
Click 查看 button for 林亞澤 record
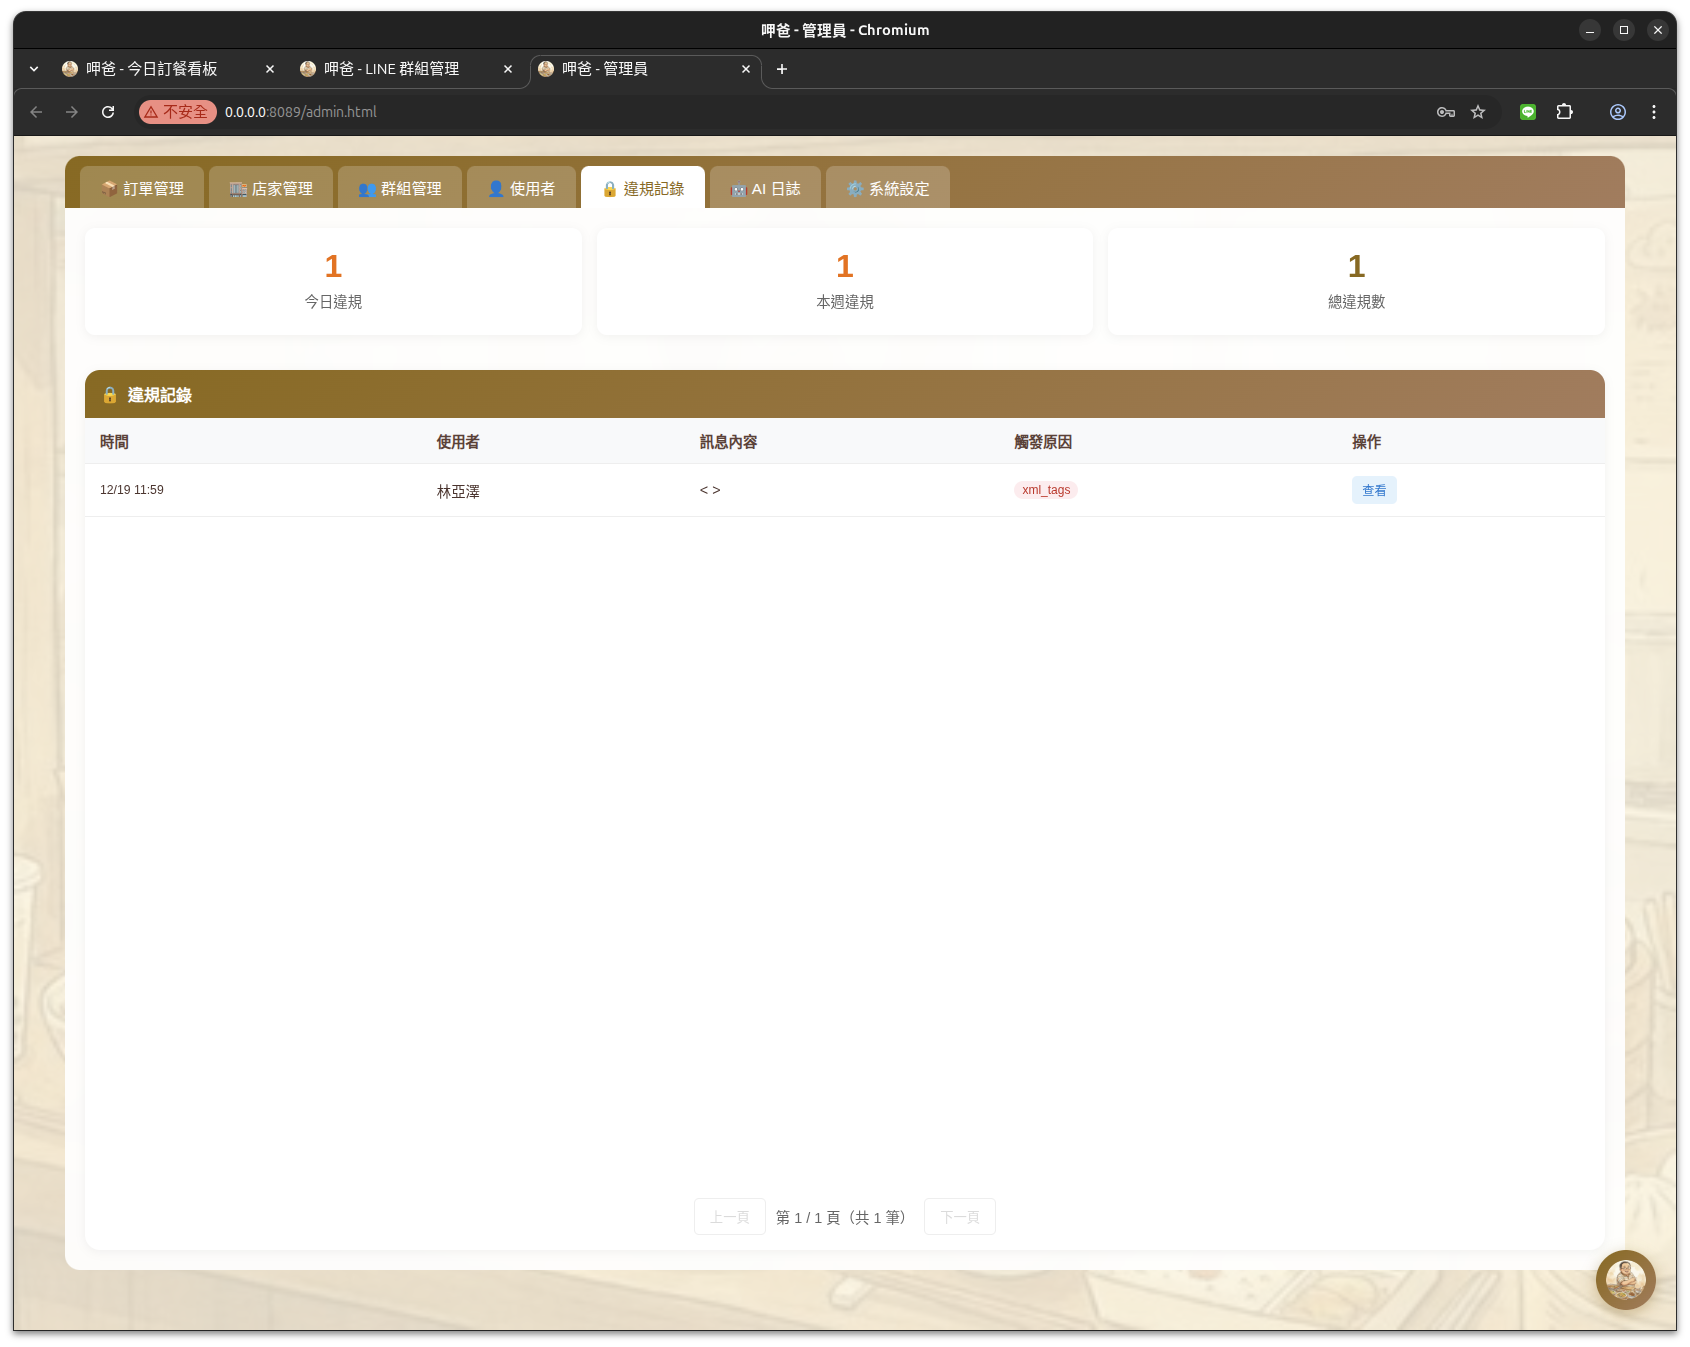(x=1373, y=490)
